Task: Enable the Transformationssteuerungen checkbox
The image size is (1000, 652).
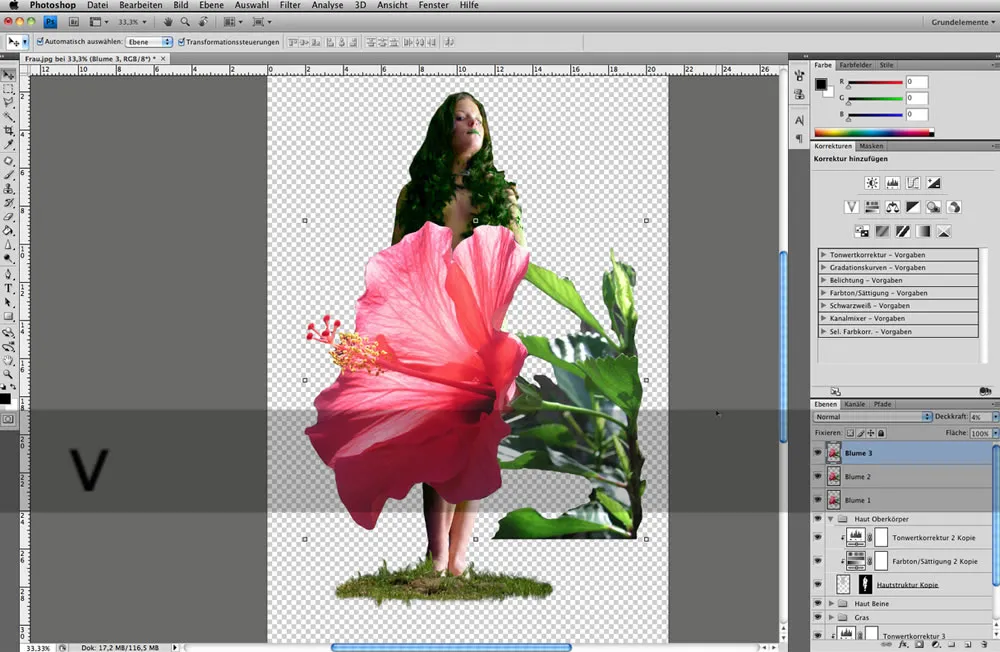Action: coord(181,42)
